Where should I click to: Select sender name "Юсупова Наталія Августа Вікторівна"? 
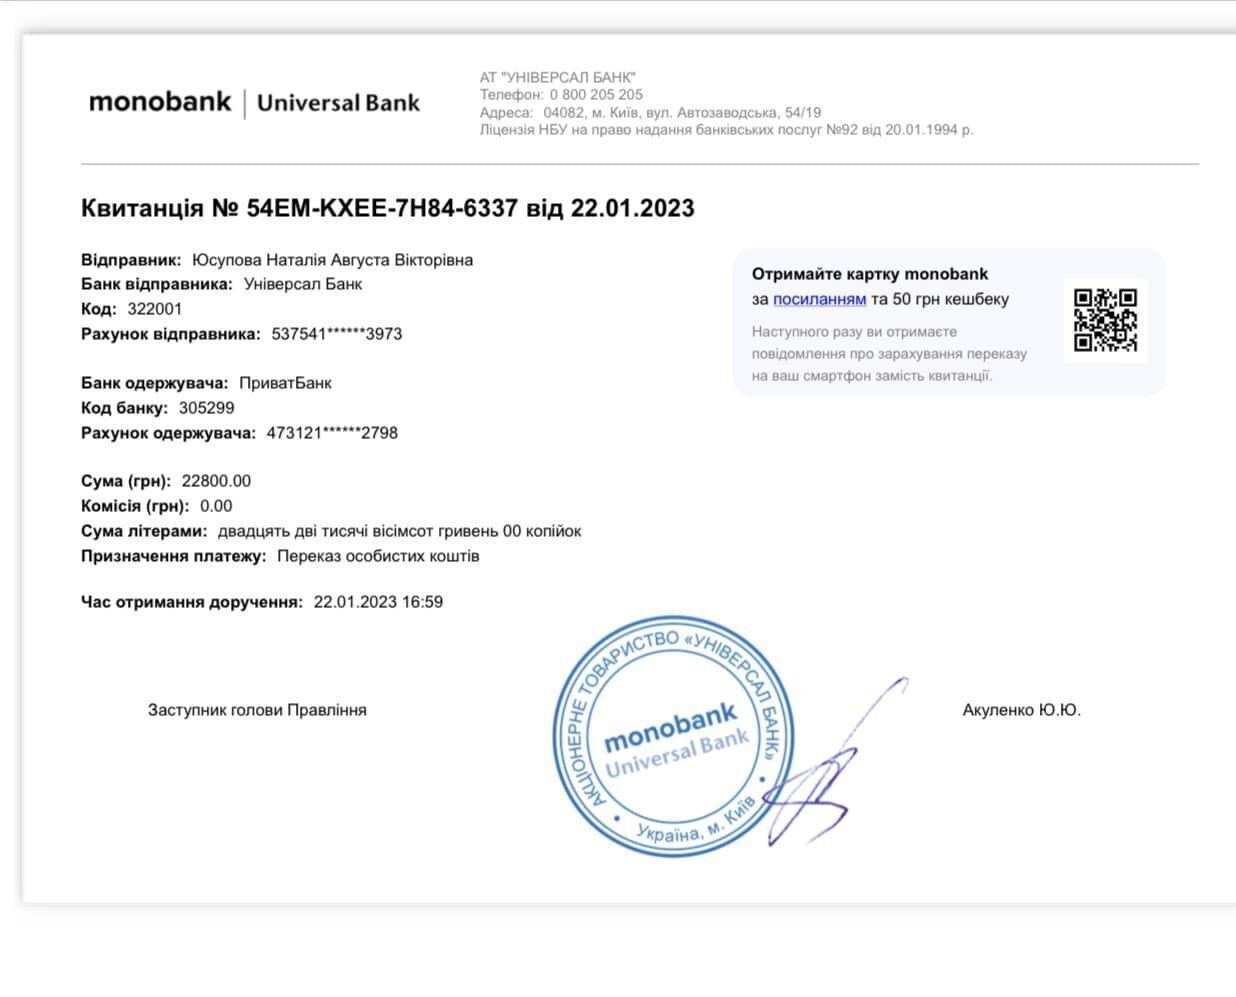pyautogui.click(x=333, y=260)
